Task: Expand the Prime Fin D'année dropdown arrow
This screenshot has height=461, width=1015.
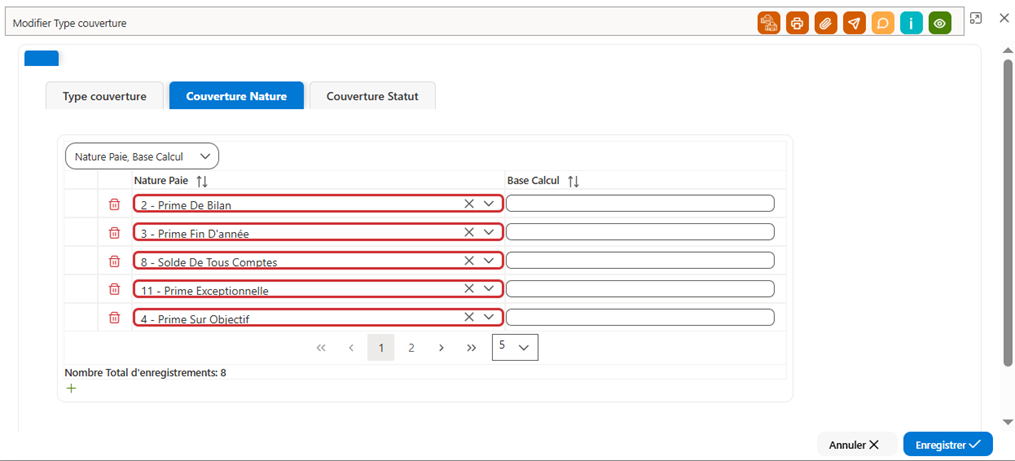Action: tap(489, 232)
